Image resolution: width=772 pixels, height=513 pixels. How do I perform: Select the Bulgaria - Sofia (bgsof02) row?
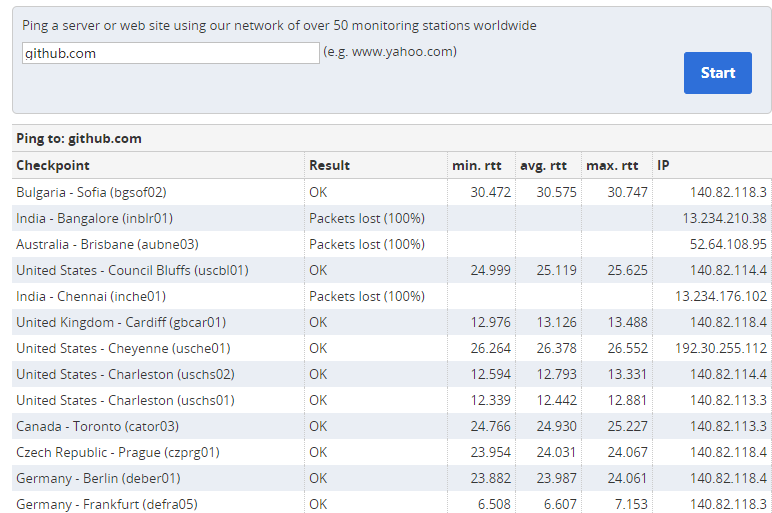(392, 192)
